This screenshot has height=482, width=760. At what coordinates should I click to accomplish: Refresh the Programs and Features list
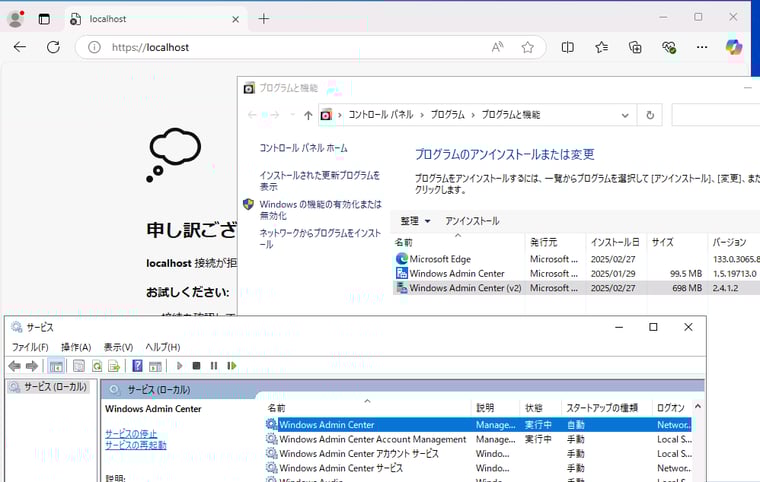(650, 115)
